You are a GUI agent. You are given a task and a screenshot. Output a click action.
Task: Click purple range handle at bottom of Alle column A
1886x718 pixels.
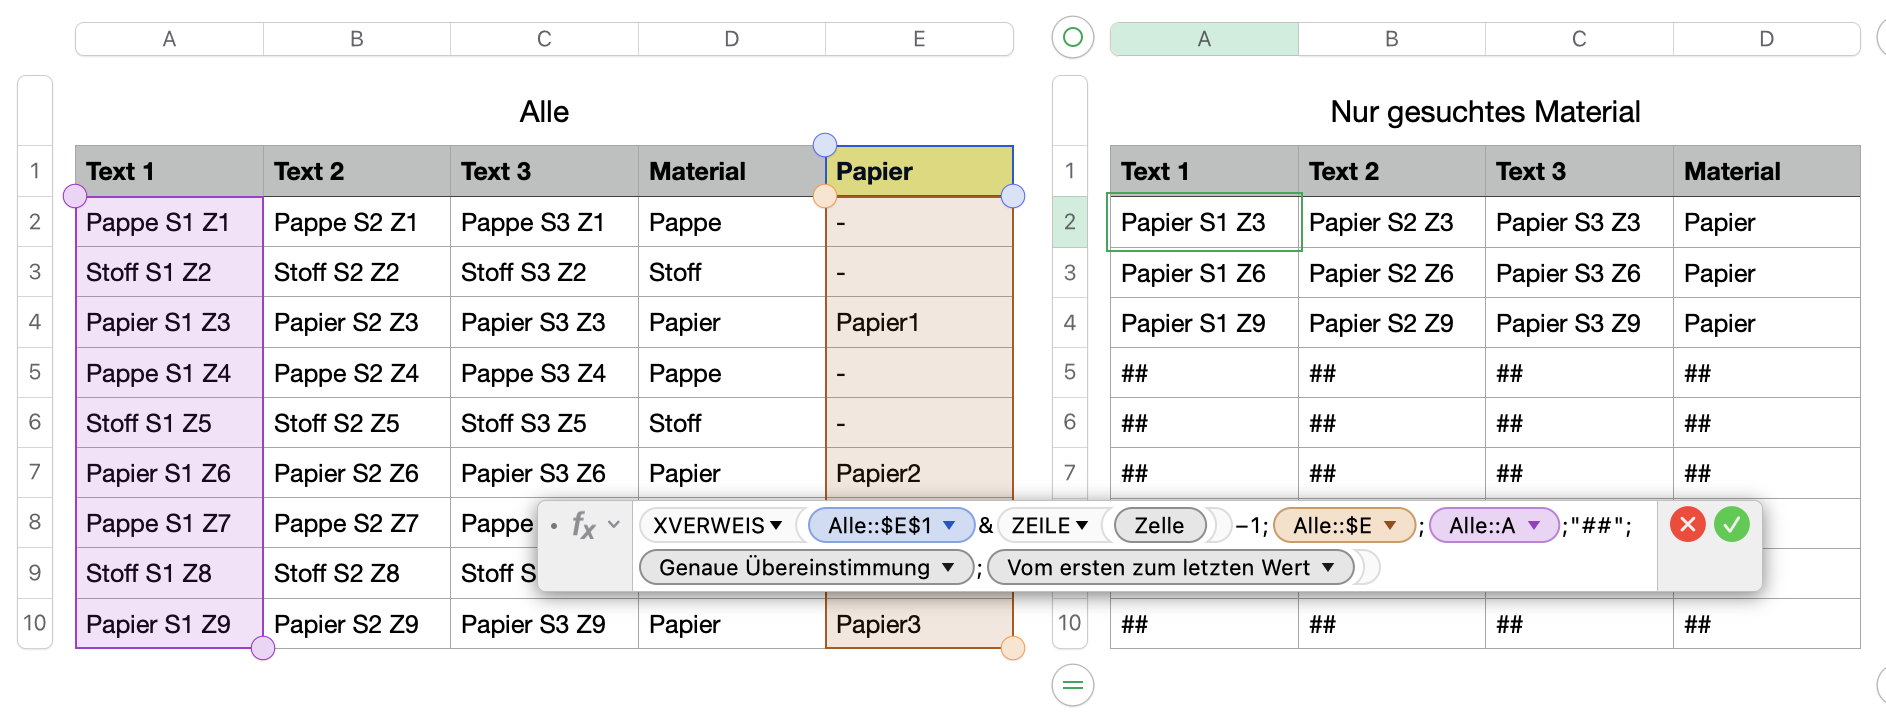[x=263, y=648]
